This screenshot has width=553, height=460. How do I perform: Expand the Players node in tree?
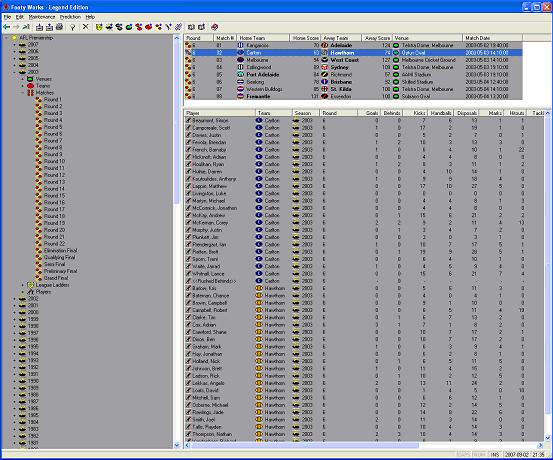click(23, 292)
